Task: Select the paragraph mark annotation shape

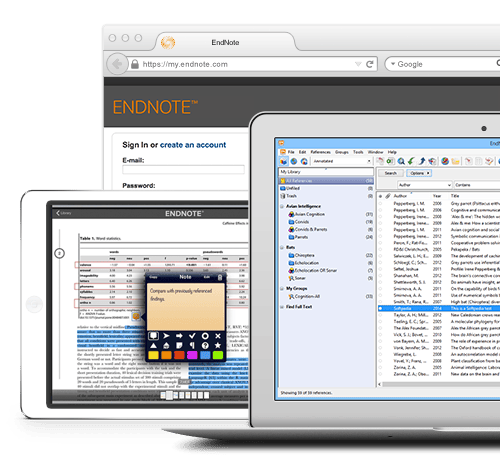Action: point(192,345)
